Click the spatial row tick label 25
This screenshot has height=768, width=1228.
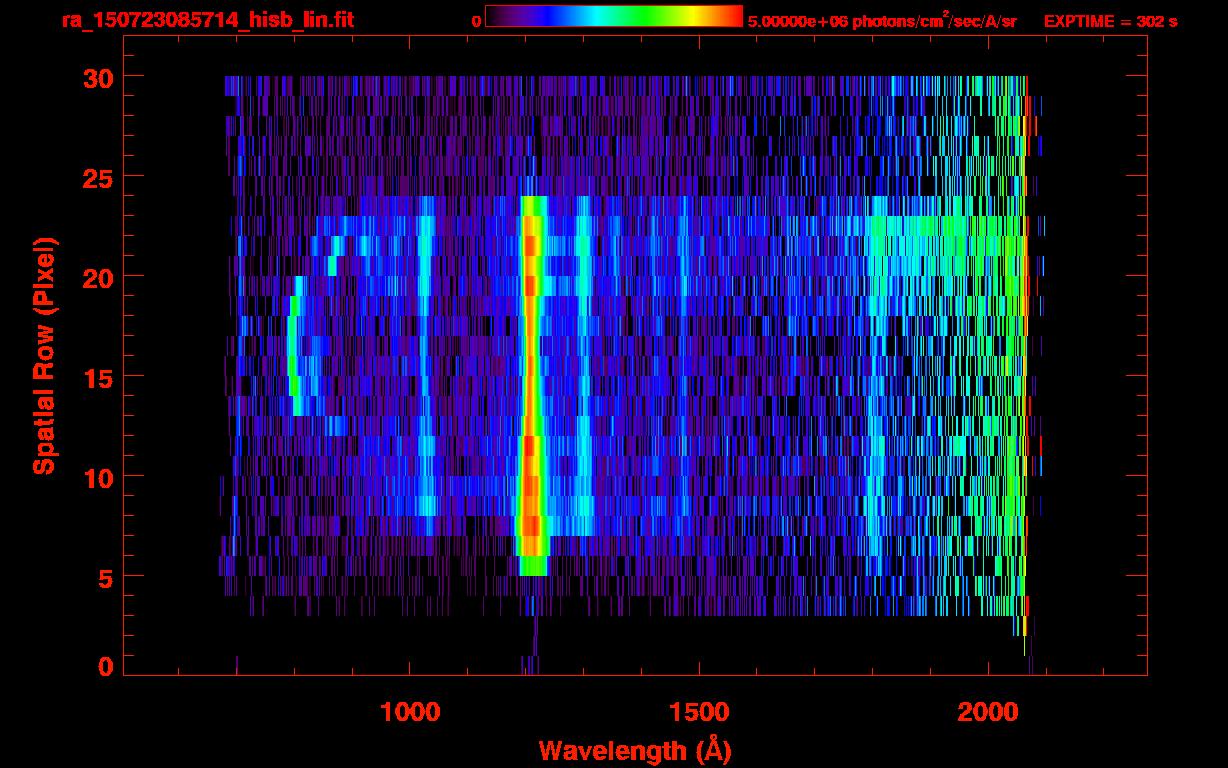point(98,177)
